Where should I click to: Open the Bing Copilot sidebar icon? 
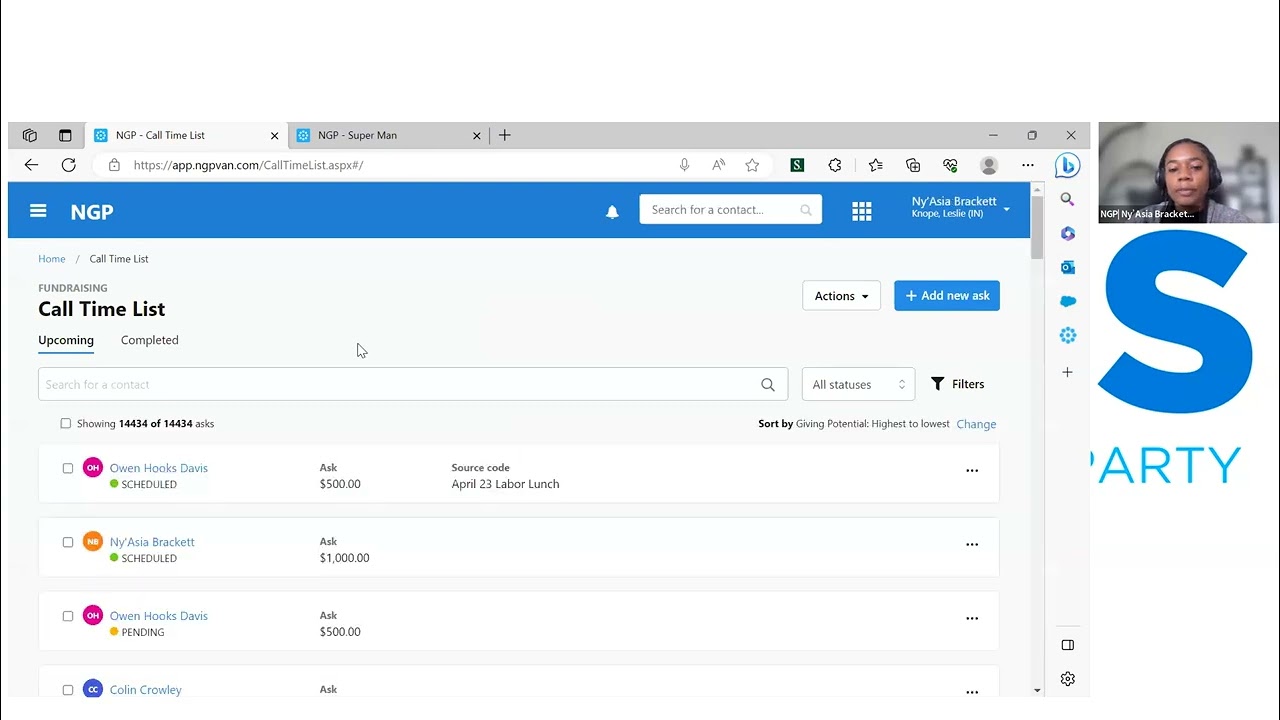[1068, 165]
